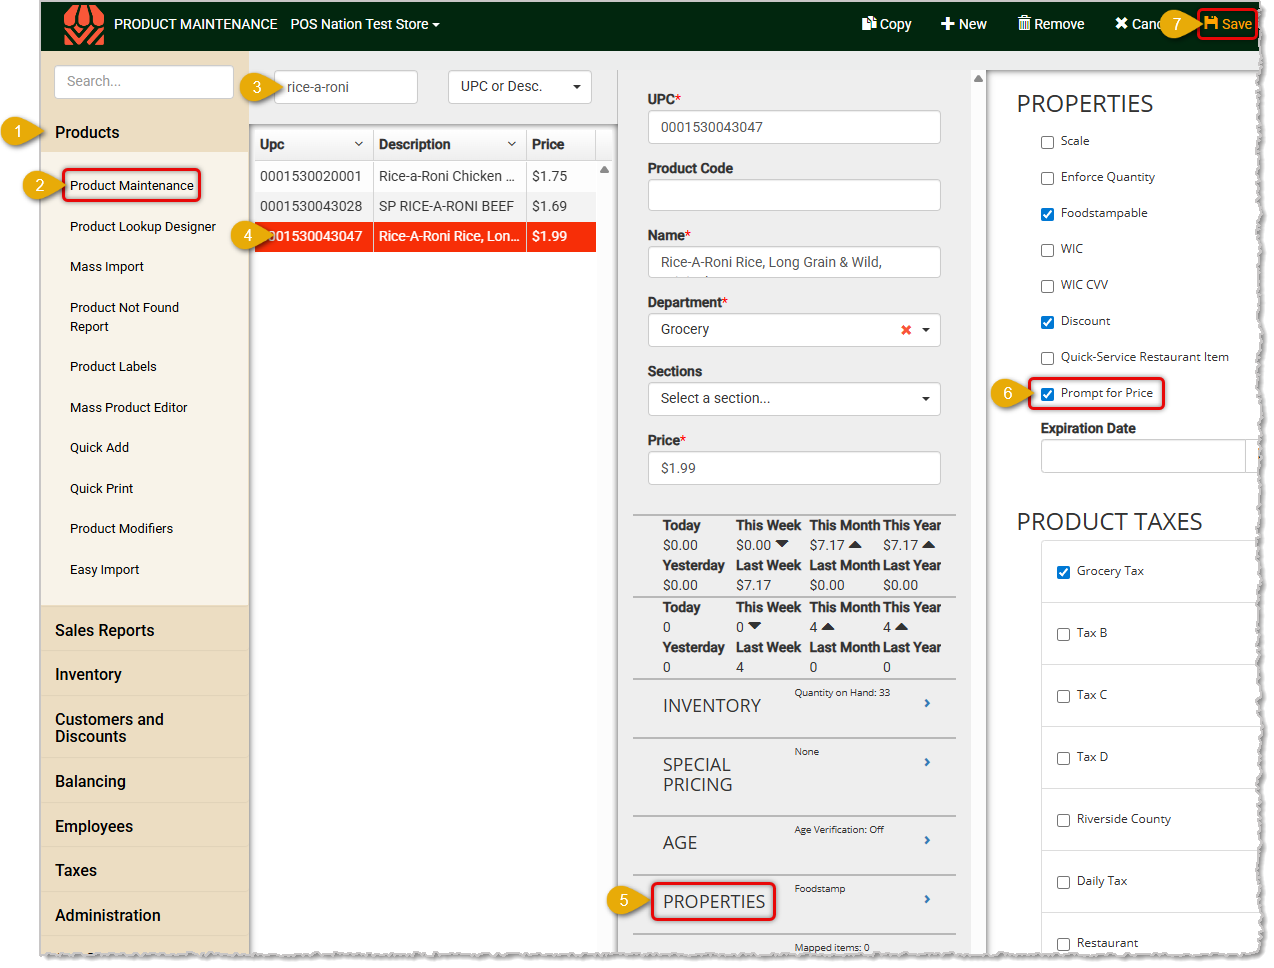Click the Price input field
1274x968 pixels.
[794, 468]
